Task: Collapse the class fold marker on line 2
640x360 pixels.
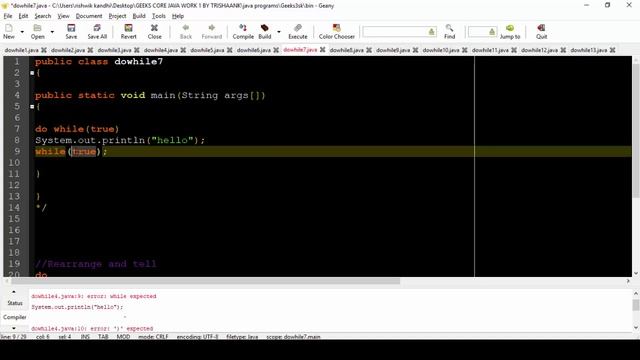Action: pyautogui.click(x=32, y=73)
